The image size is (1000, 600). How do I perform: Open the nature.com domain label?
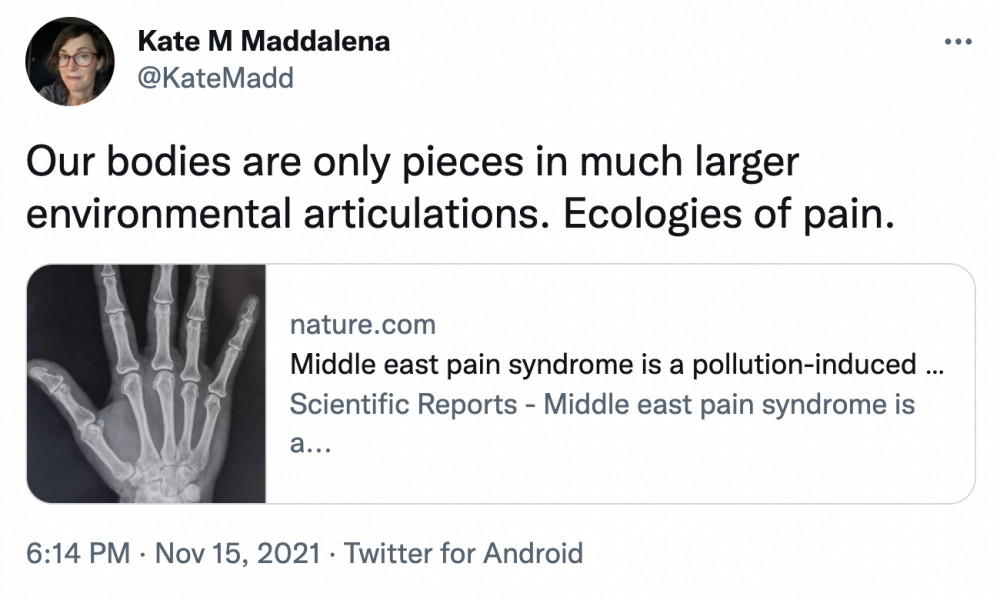point(362,325)
